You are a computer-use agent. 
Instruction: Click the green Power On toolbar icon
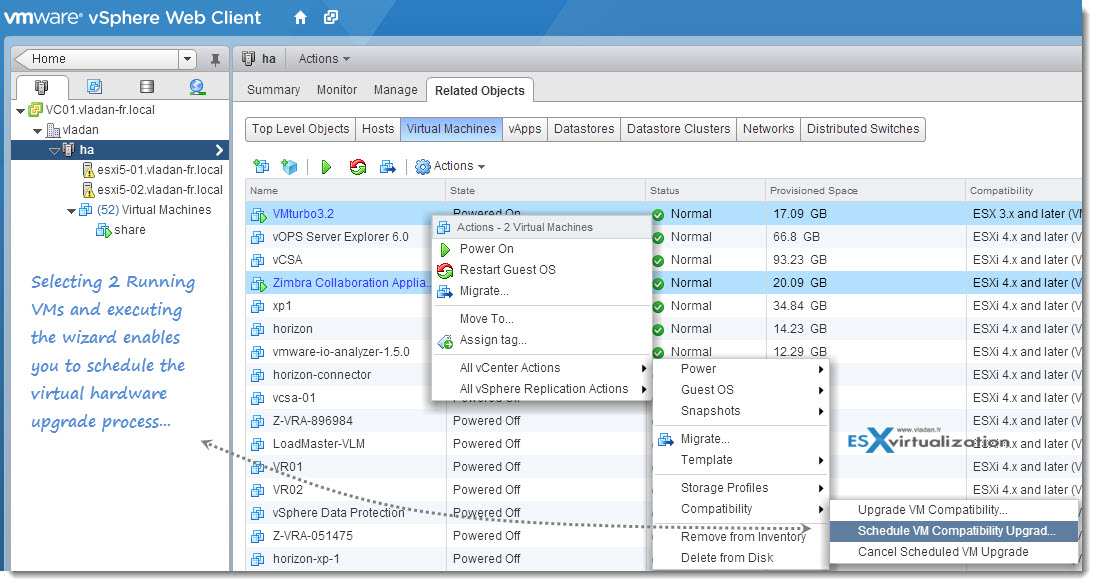326,166
